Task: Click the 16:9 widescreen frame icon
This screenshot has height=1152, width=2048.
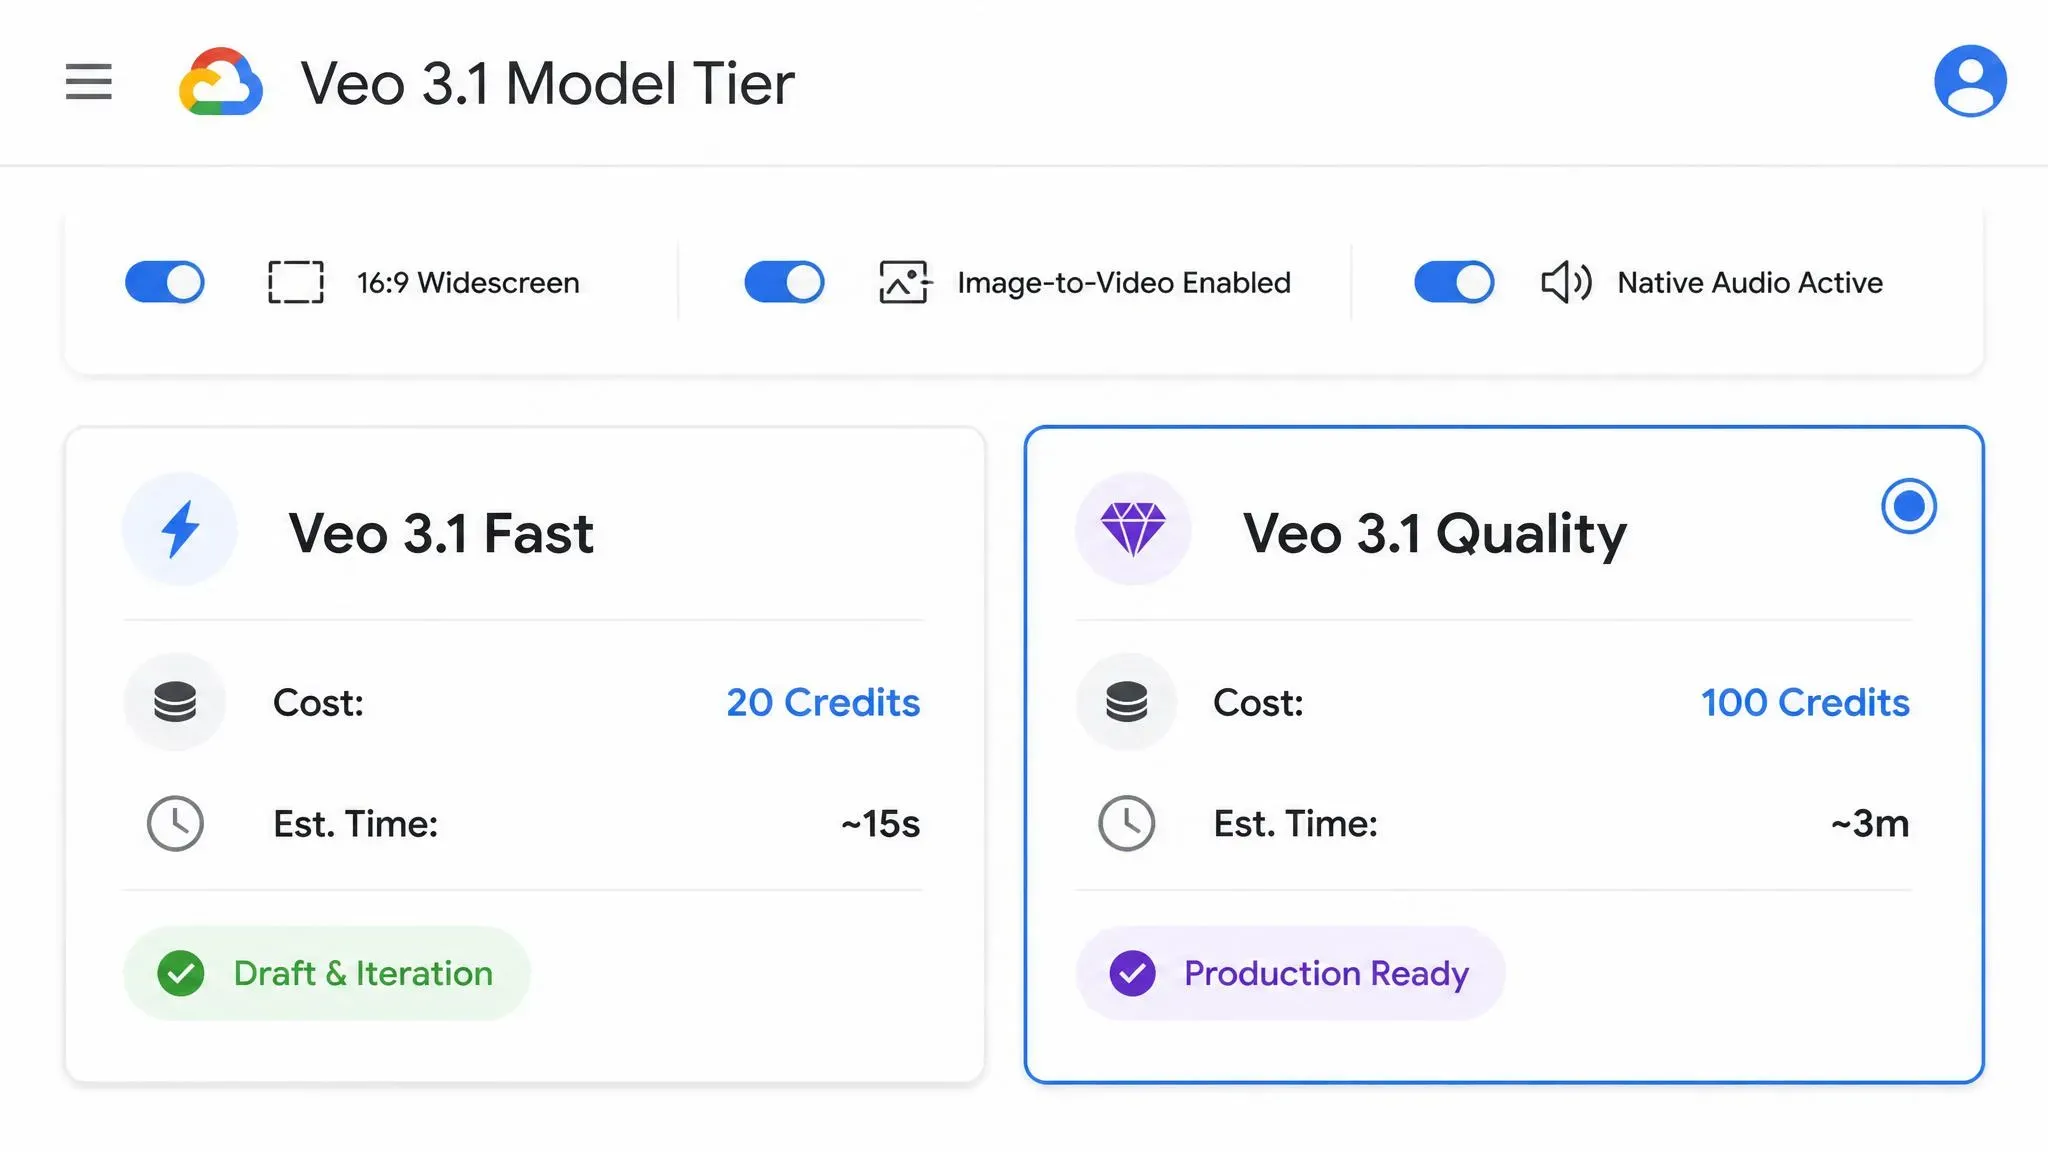Action: tap(296, 282)
